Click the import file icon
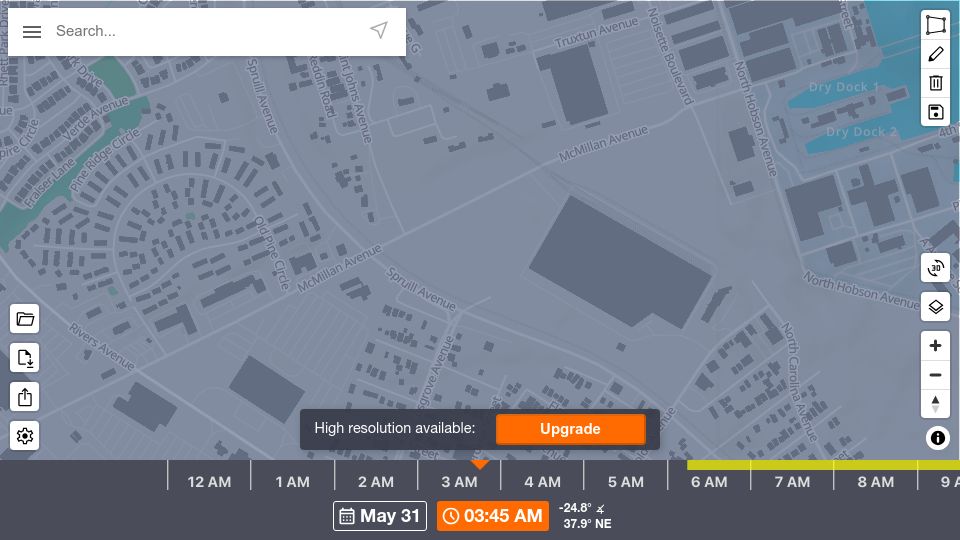Image resolution: width=960 pixels, height=540 pixels. tap(24, 358)
